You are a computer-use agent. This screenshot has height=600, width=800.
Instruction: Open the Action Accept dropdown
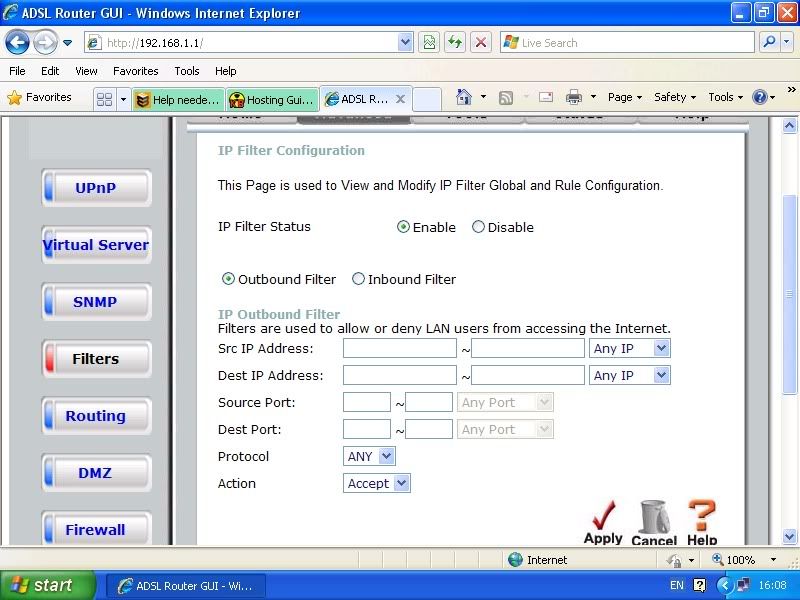click(377, 484)
